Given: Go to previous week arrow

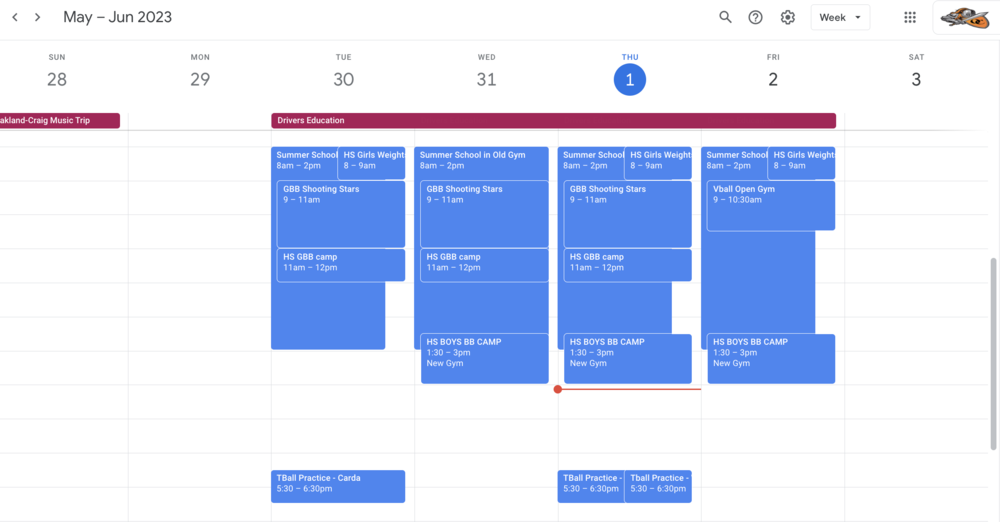Looking at the screenshot, I should pyautogui.click(x=15, y=17).
